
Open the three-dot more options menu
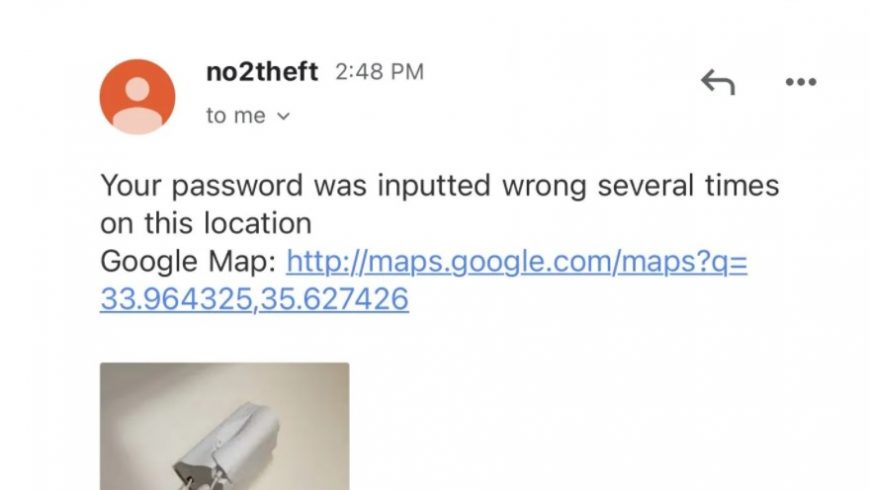[801, 82]
